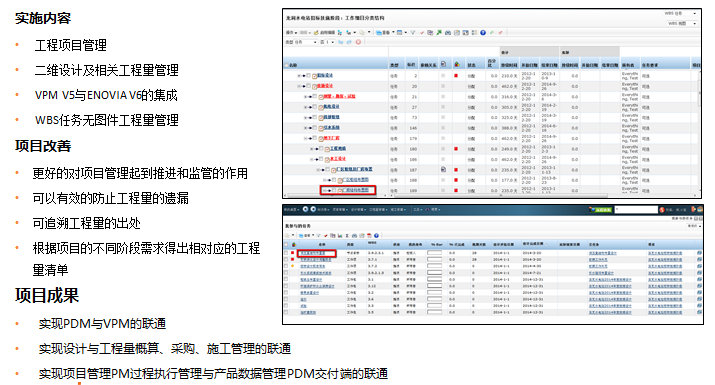
Task: Tick the select-all checkbox in tasks table header
Action: (x=286, y=245)
